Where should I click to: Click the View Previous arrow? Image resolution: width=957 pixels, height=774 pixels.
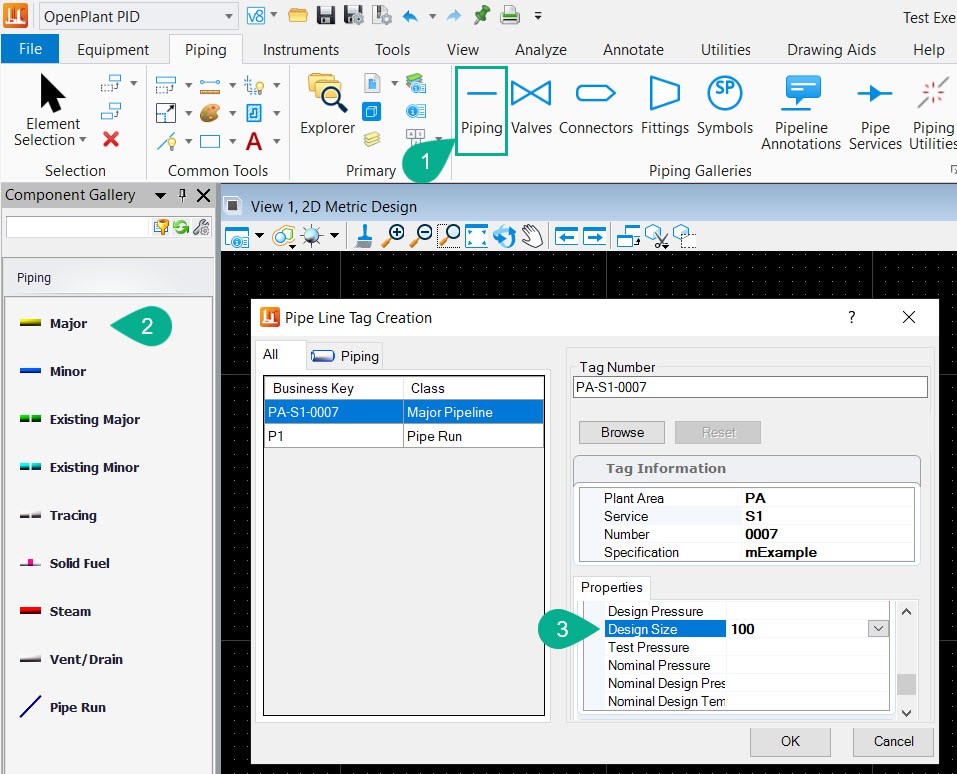tap(566, 236)
